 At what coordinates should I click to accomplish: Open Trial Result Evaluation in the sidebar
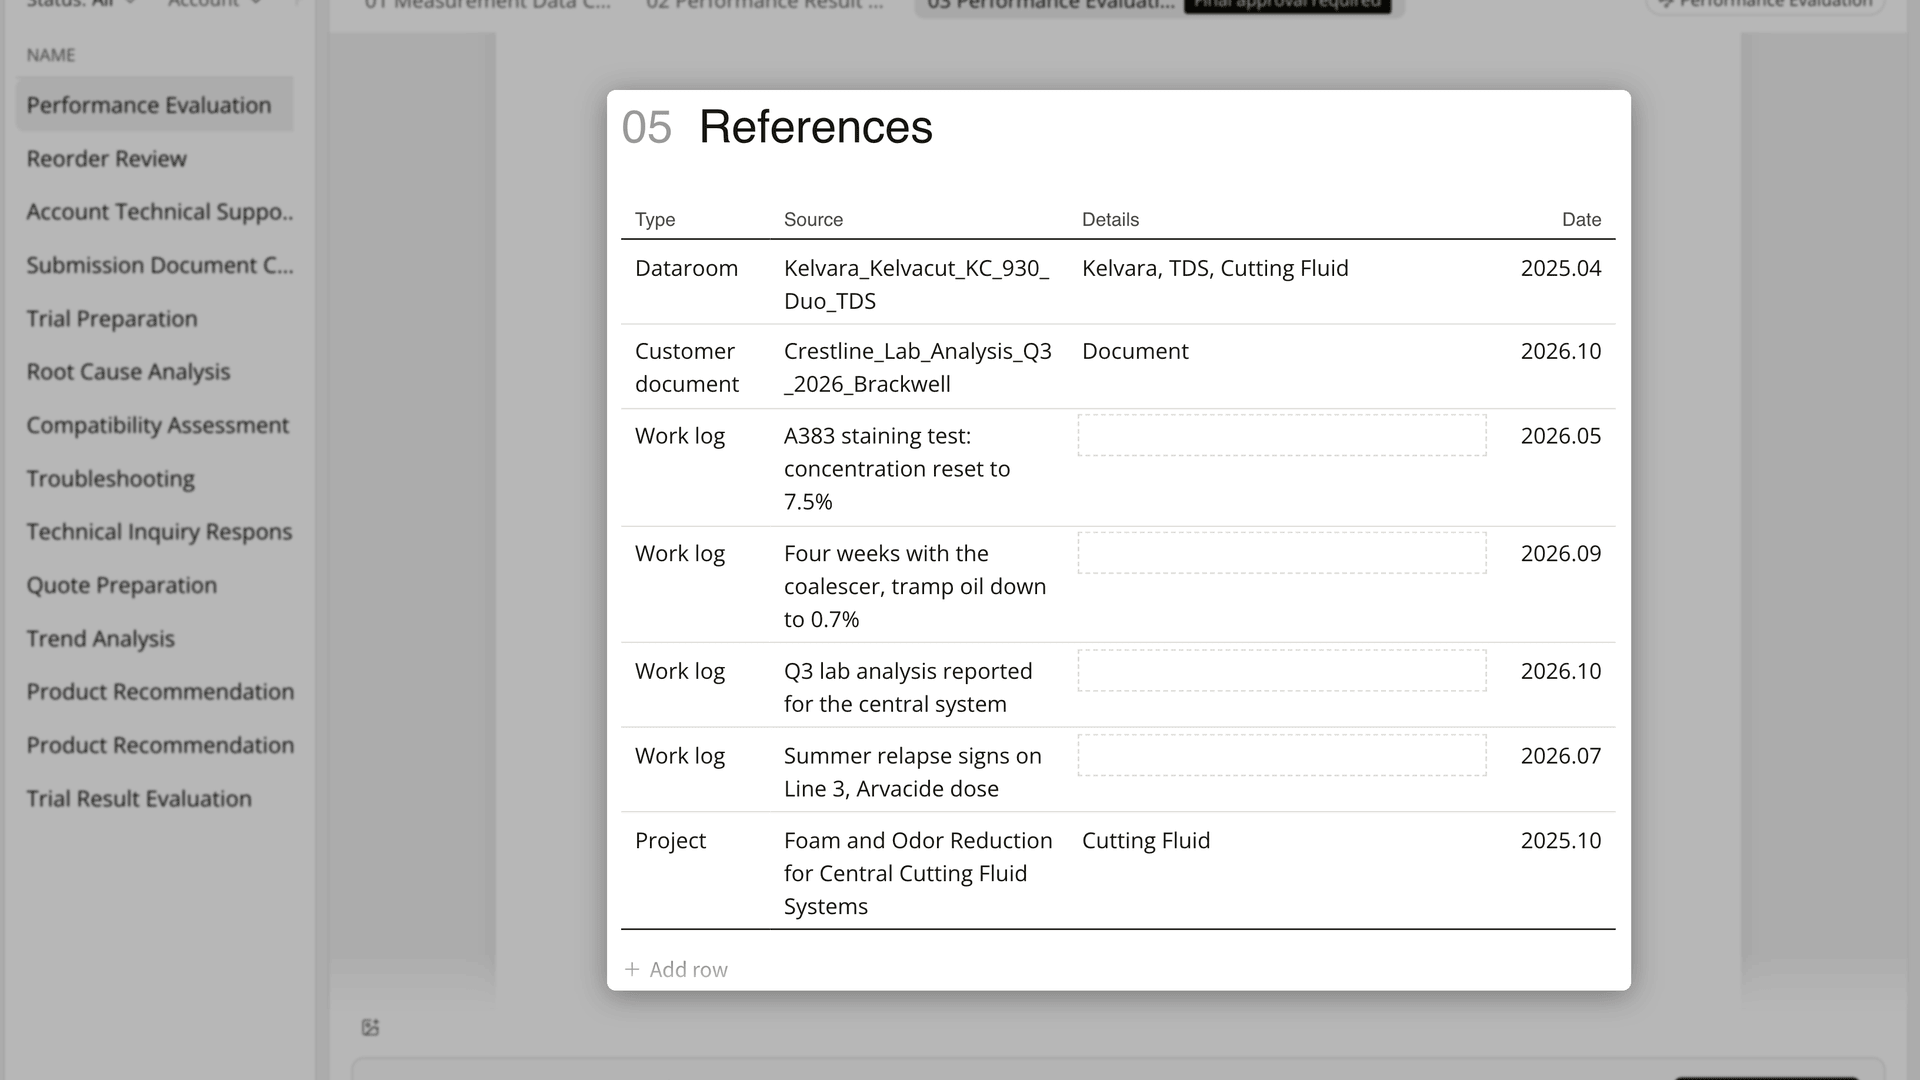(139, 798)
